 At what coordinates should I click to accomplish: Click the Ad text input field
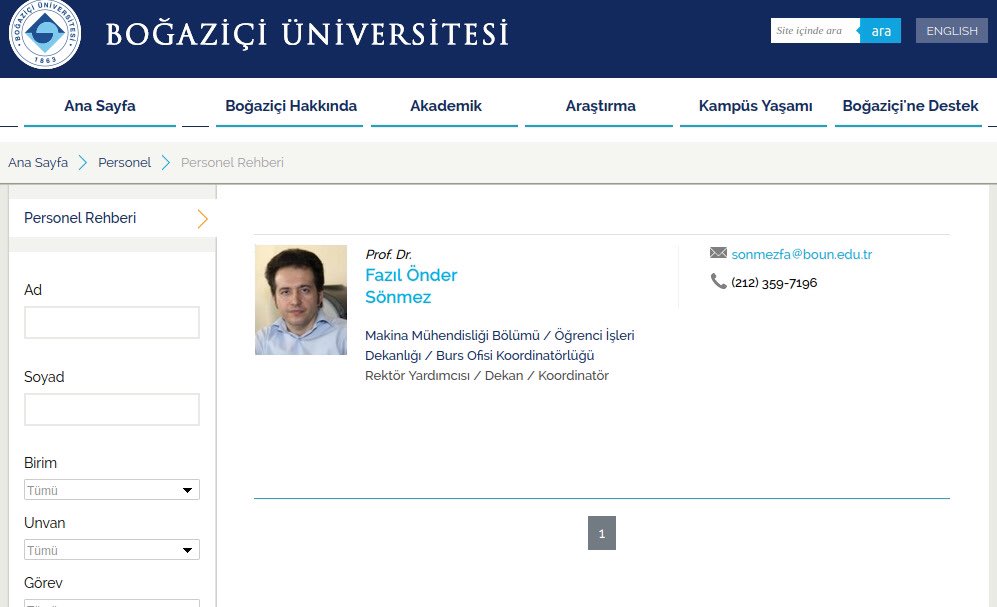click(111, 322)
